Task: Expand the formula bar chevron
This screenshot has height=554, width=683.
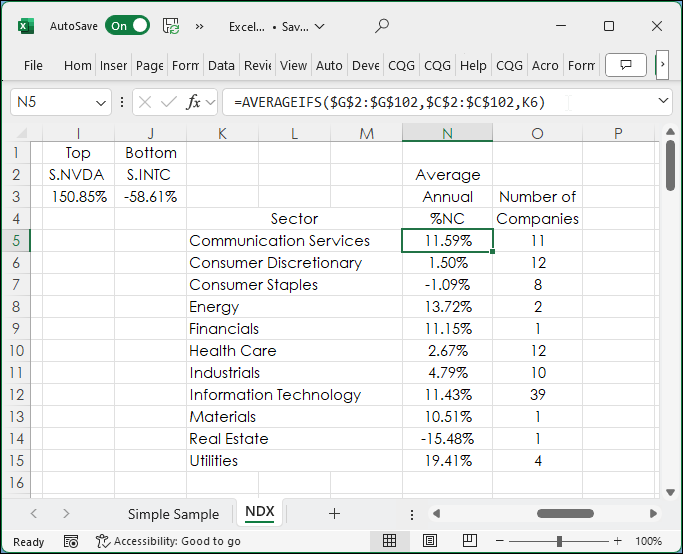Action: [663, 101]
